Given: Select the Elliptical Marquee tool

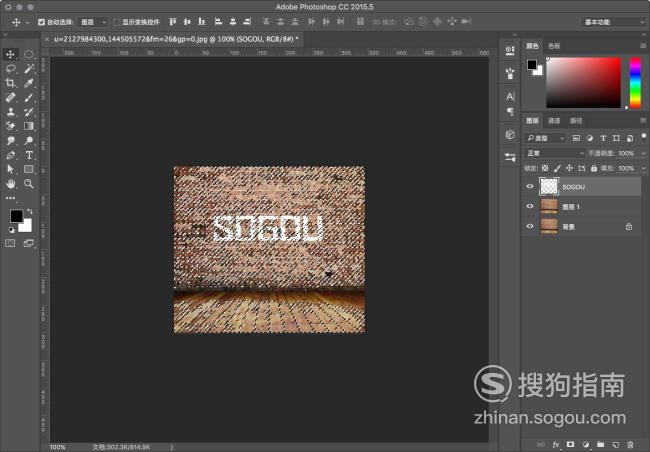Looking at the screenshot, I should coord(29,54).
